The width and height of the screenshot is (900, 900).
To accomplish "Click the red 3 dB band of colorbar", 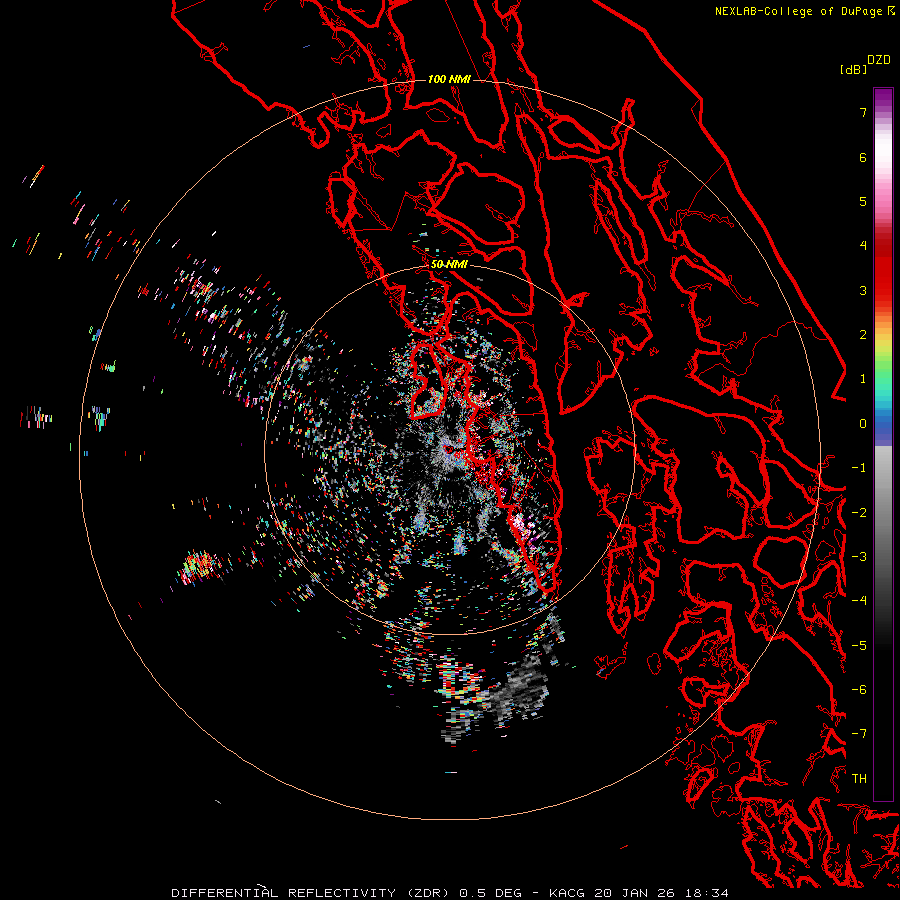I will 883,281.
